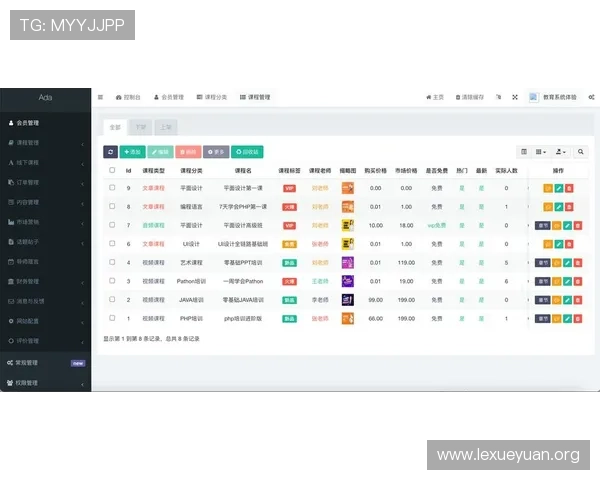The image size is (600, 480).
Task: Check the checkbox for row id 2
Action: tap(112, 299)
